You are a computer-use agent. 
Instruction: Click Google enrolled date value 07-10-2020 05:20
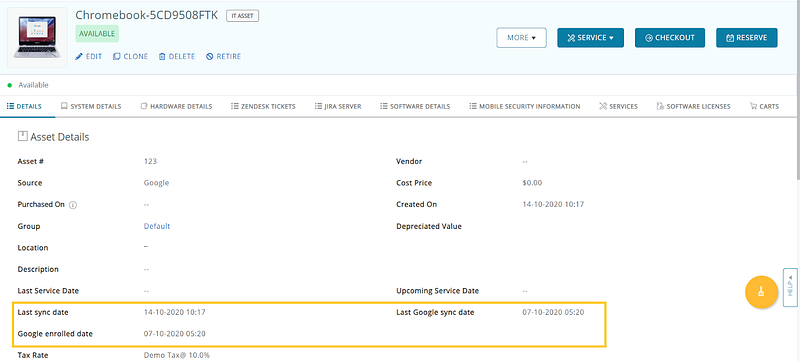pos(175,334)
